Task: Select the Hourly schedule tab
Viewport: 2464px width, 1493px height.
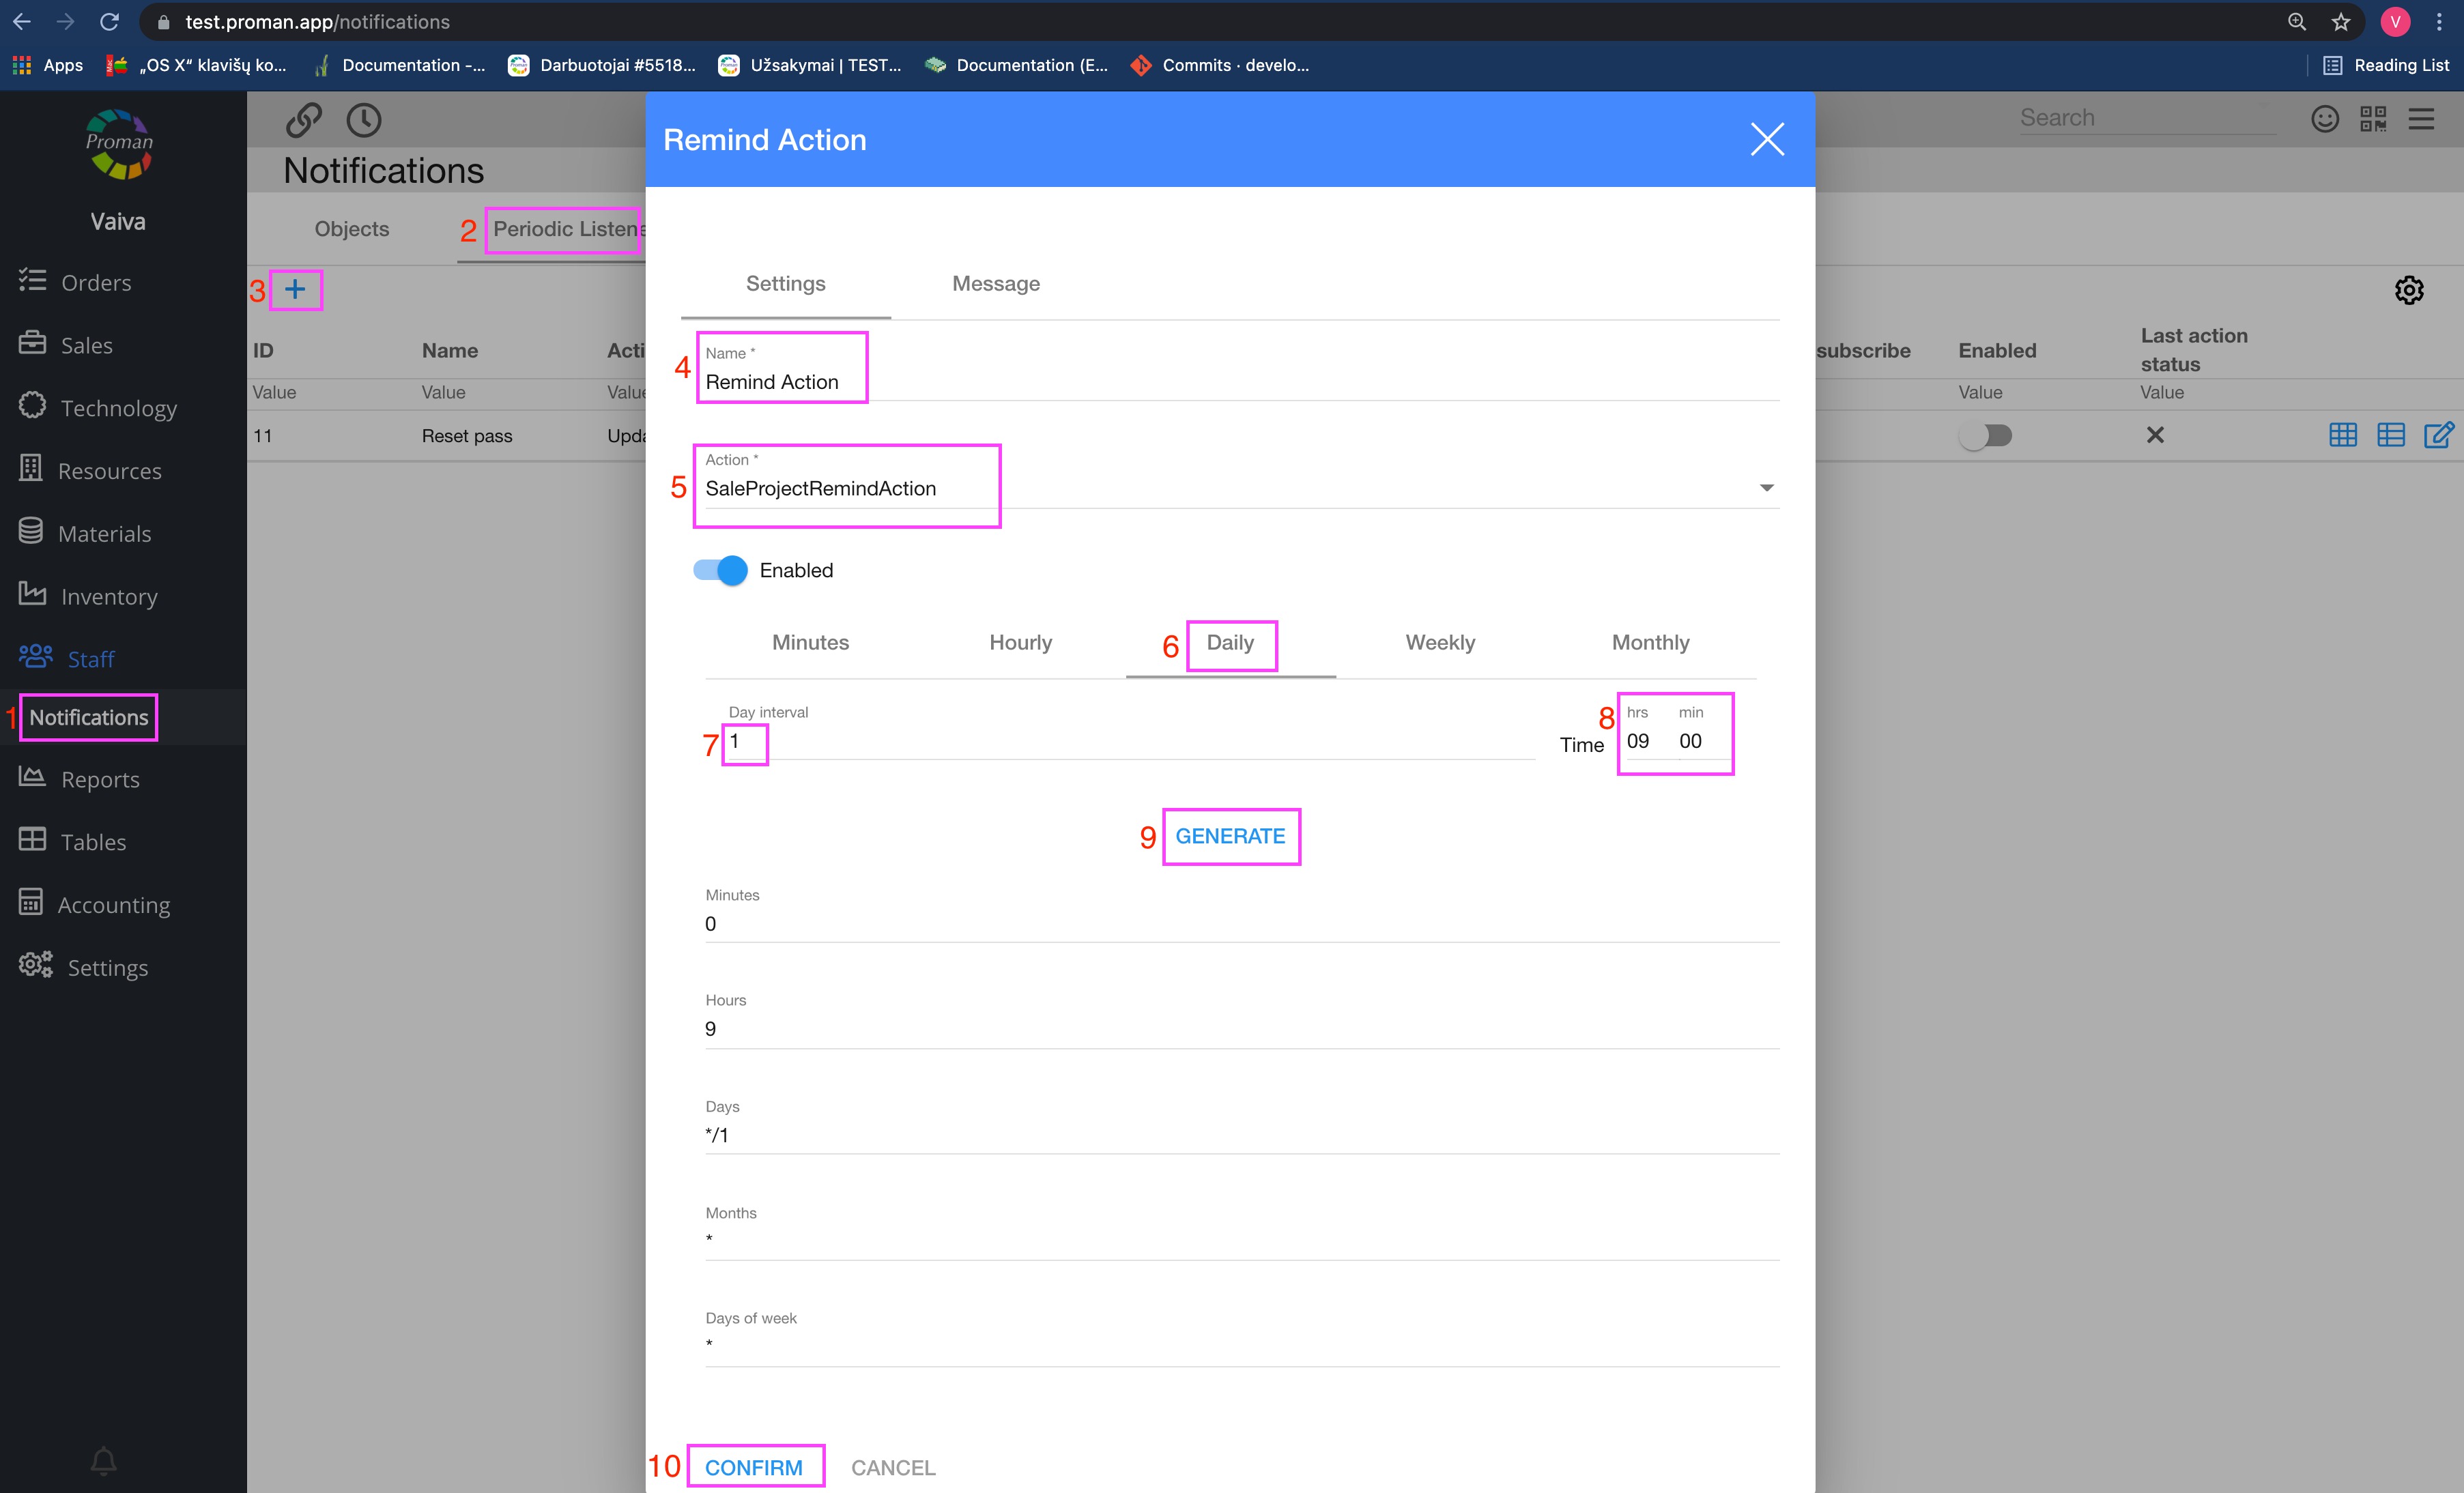Action: 1020,643
